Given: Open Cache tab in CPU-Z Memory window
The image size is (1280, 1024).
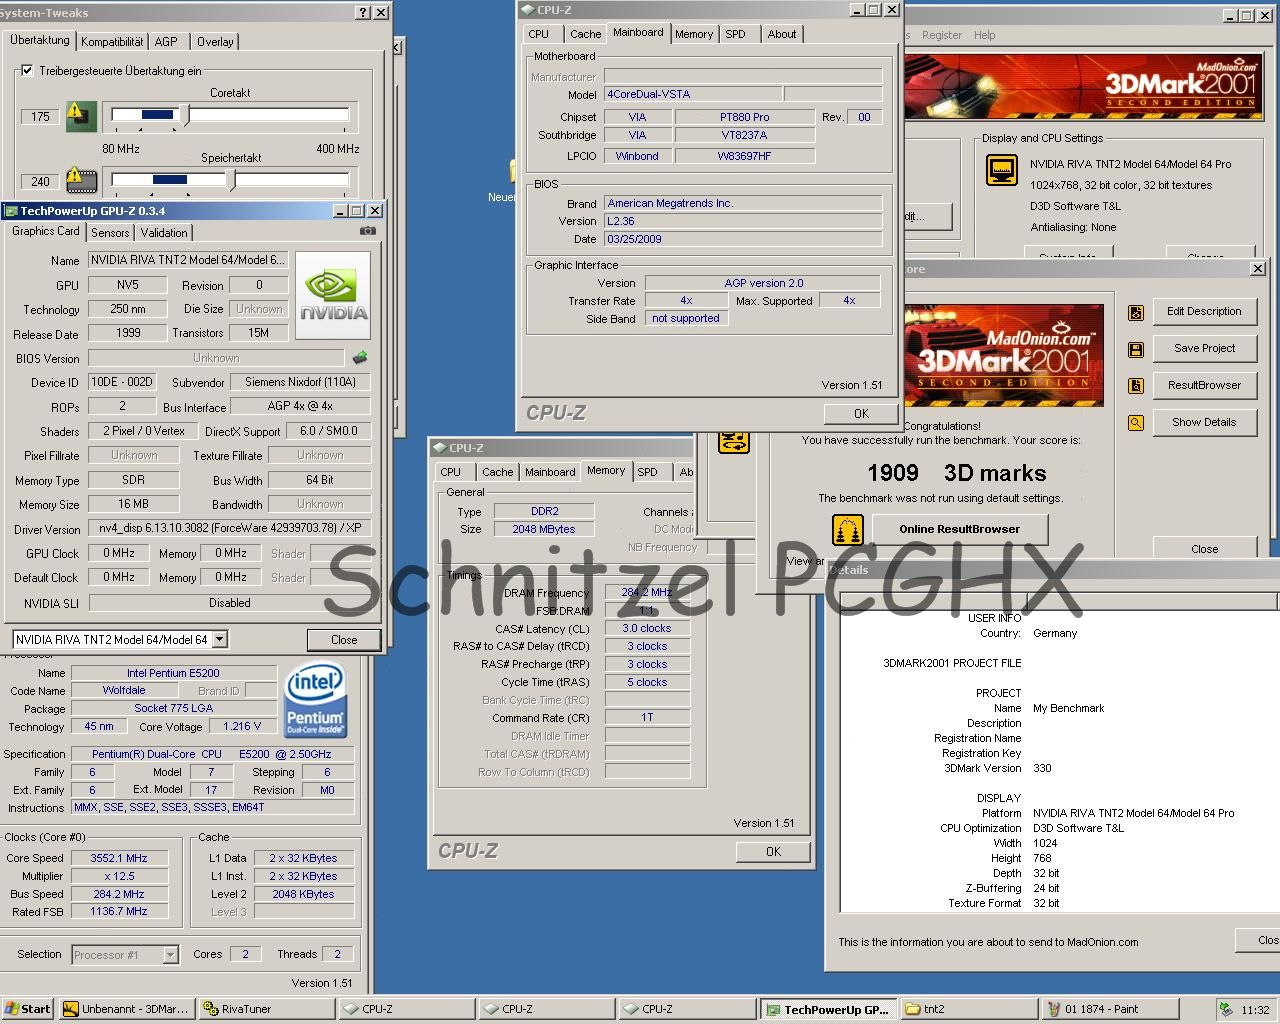Looking at the screenshot, I should (x=497, y=472).
